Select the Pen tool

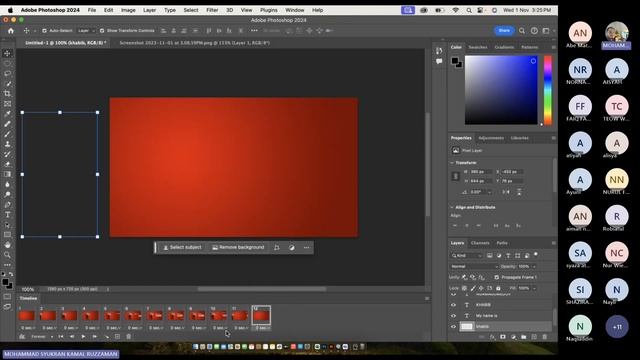[x=7, y=204]
